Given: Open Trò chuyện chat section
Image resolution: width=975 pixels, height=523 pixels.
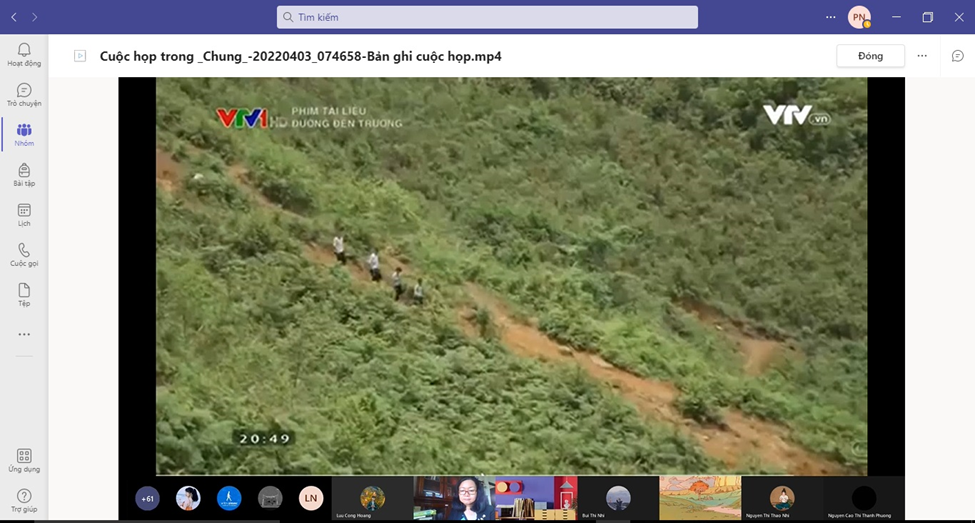Looking at the screenshot, I should [24, 95].
